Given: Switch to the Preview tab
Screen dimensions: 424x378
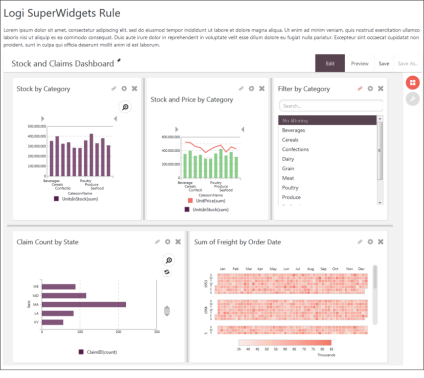Looking at the screenshot, I should tap(360, 63).
